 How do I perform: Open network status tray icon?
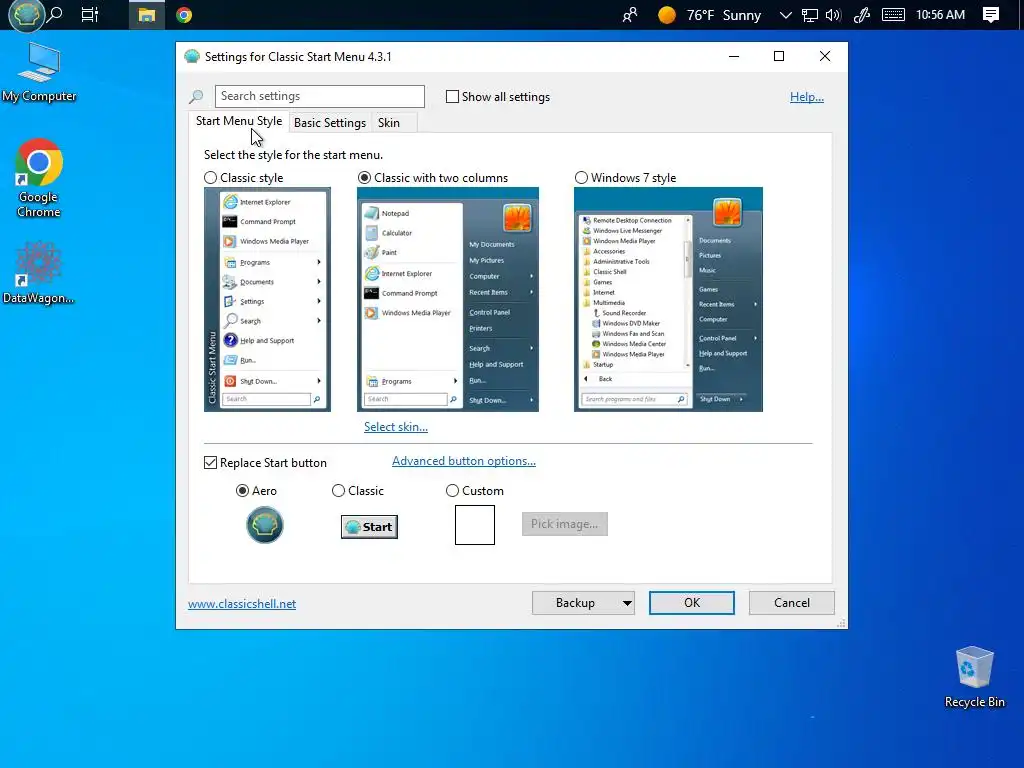[810, 15]
